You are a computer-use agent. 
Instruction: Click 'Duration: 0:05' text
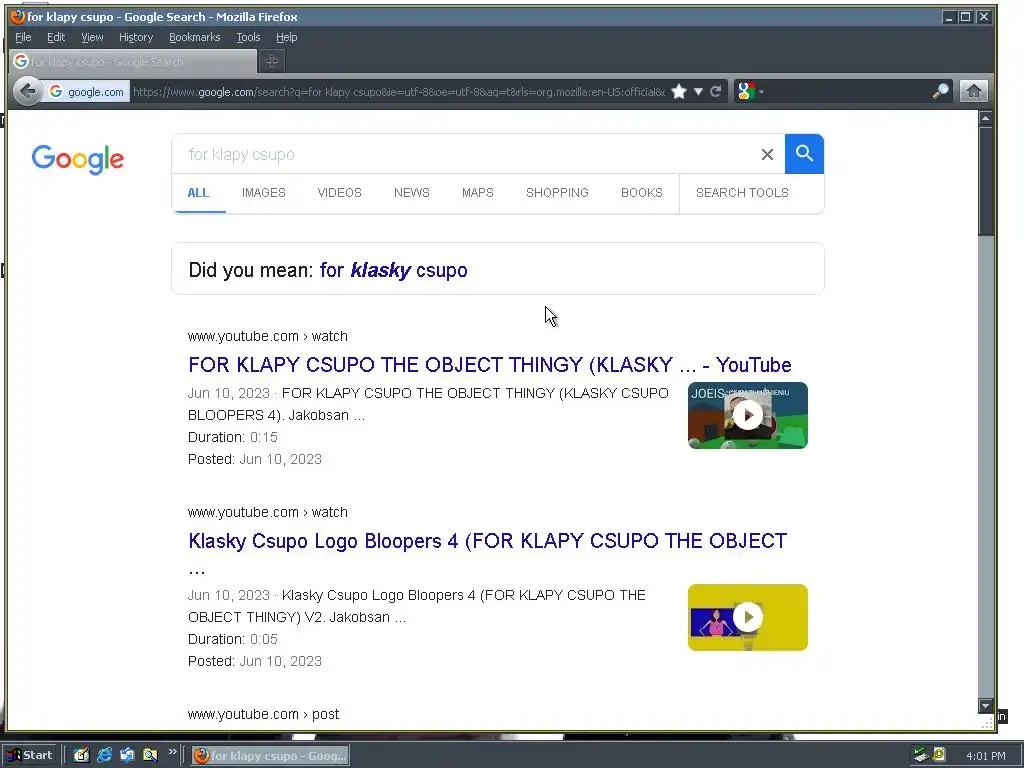click(x=232, y=639)
